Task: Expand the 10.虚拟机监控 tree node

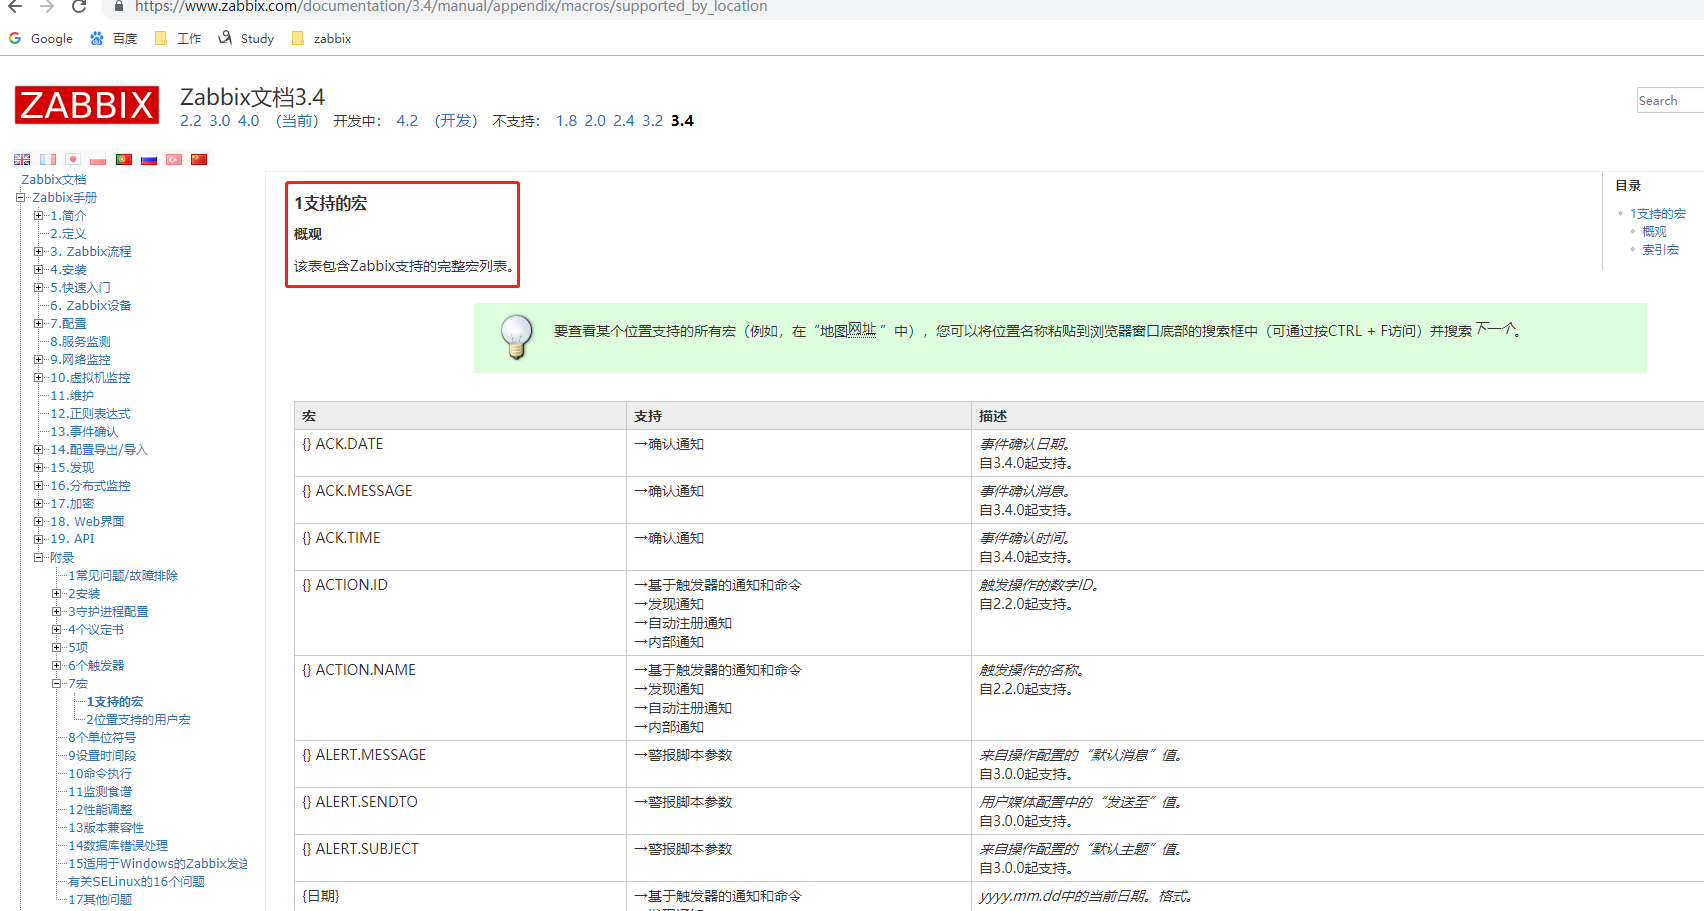Action: click(38, 377)
